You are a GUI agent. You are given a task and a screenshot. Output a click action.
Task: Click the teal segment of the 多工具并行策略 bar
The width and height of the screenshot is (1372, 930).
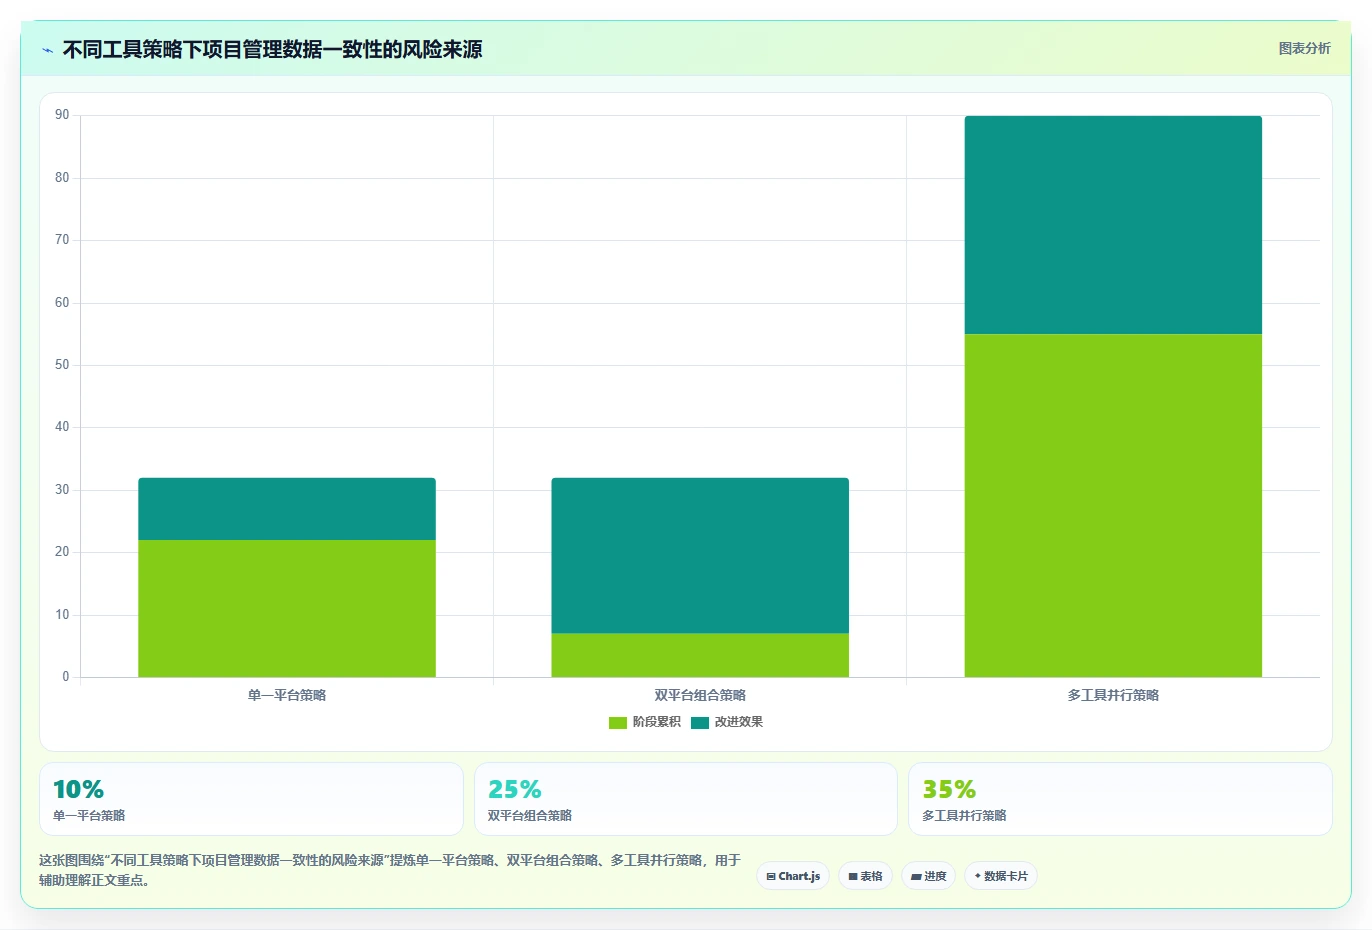1113,225
